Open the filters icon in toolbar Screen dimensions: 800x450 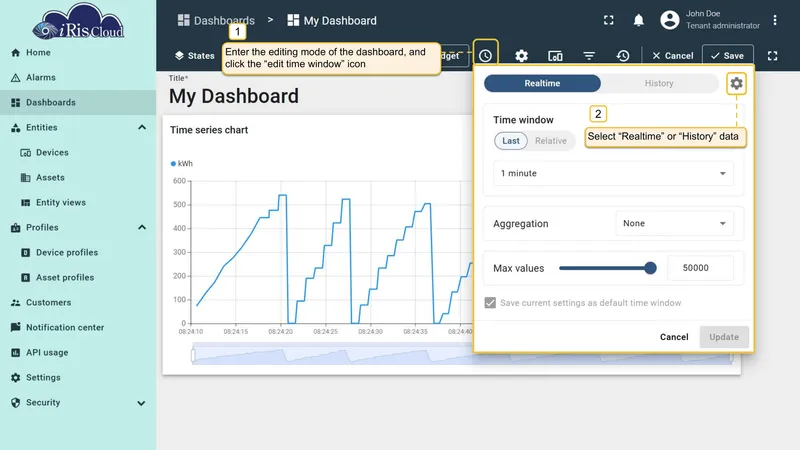click(589, 56)
